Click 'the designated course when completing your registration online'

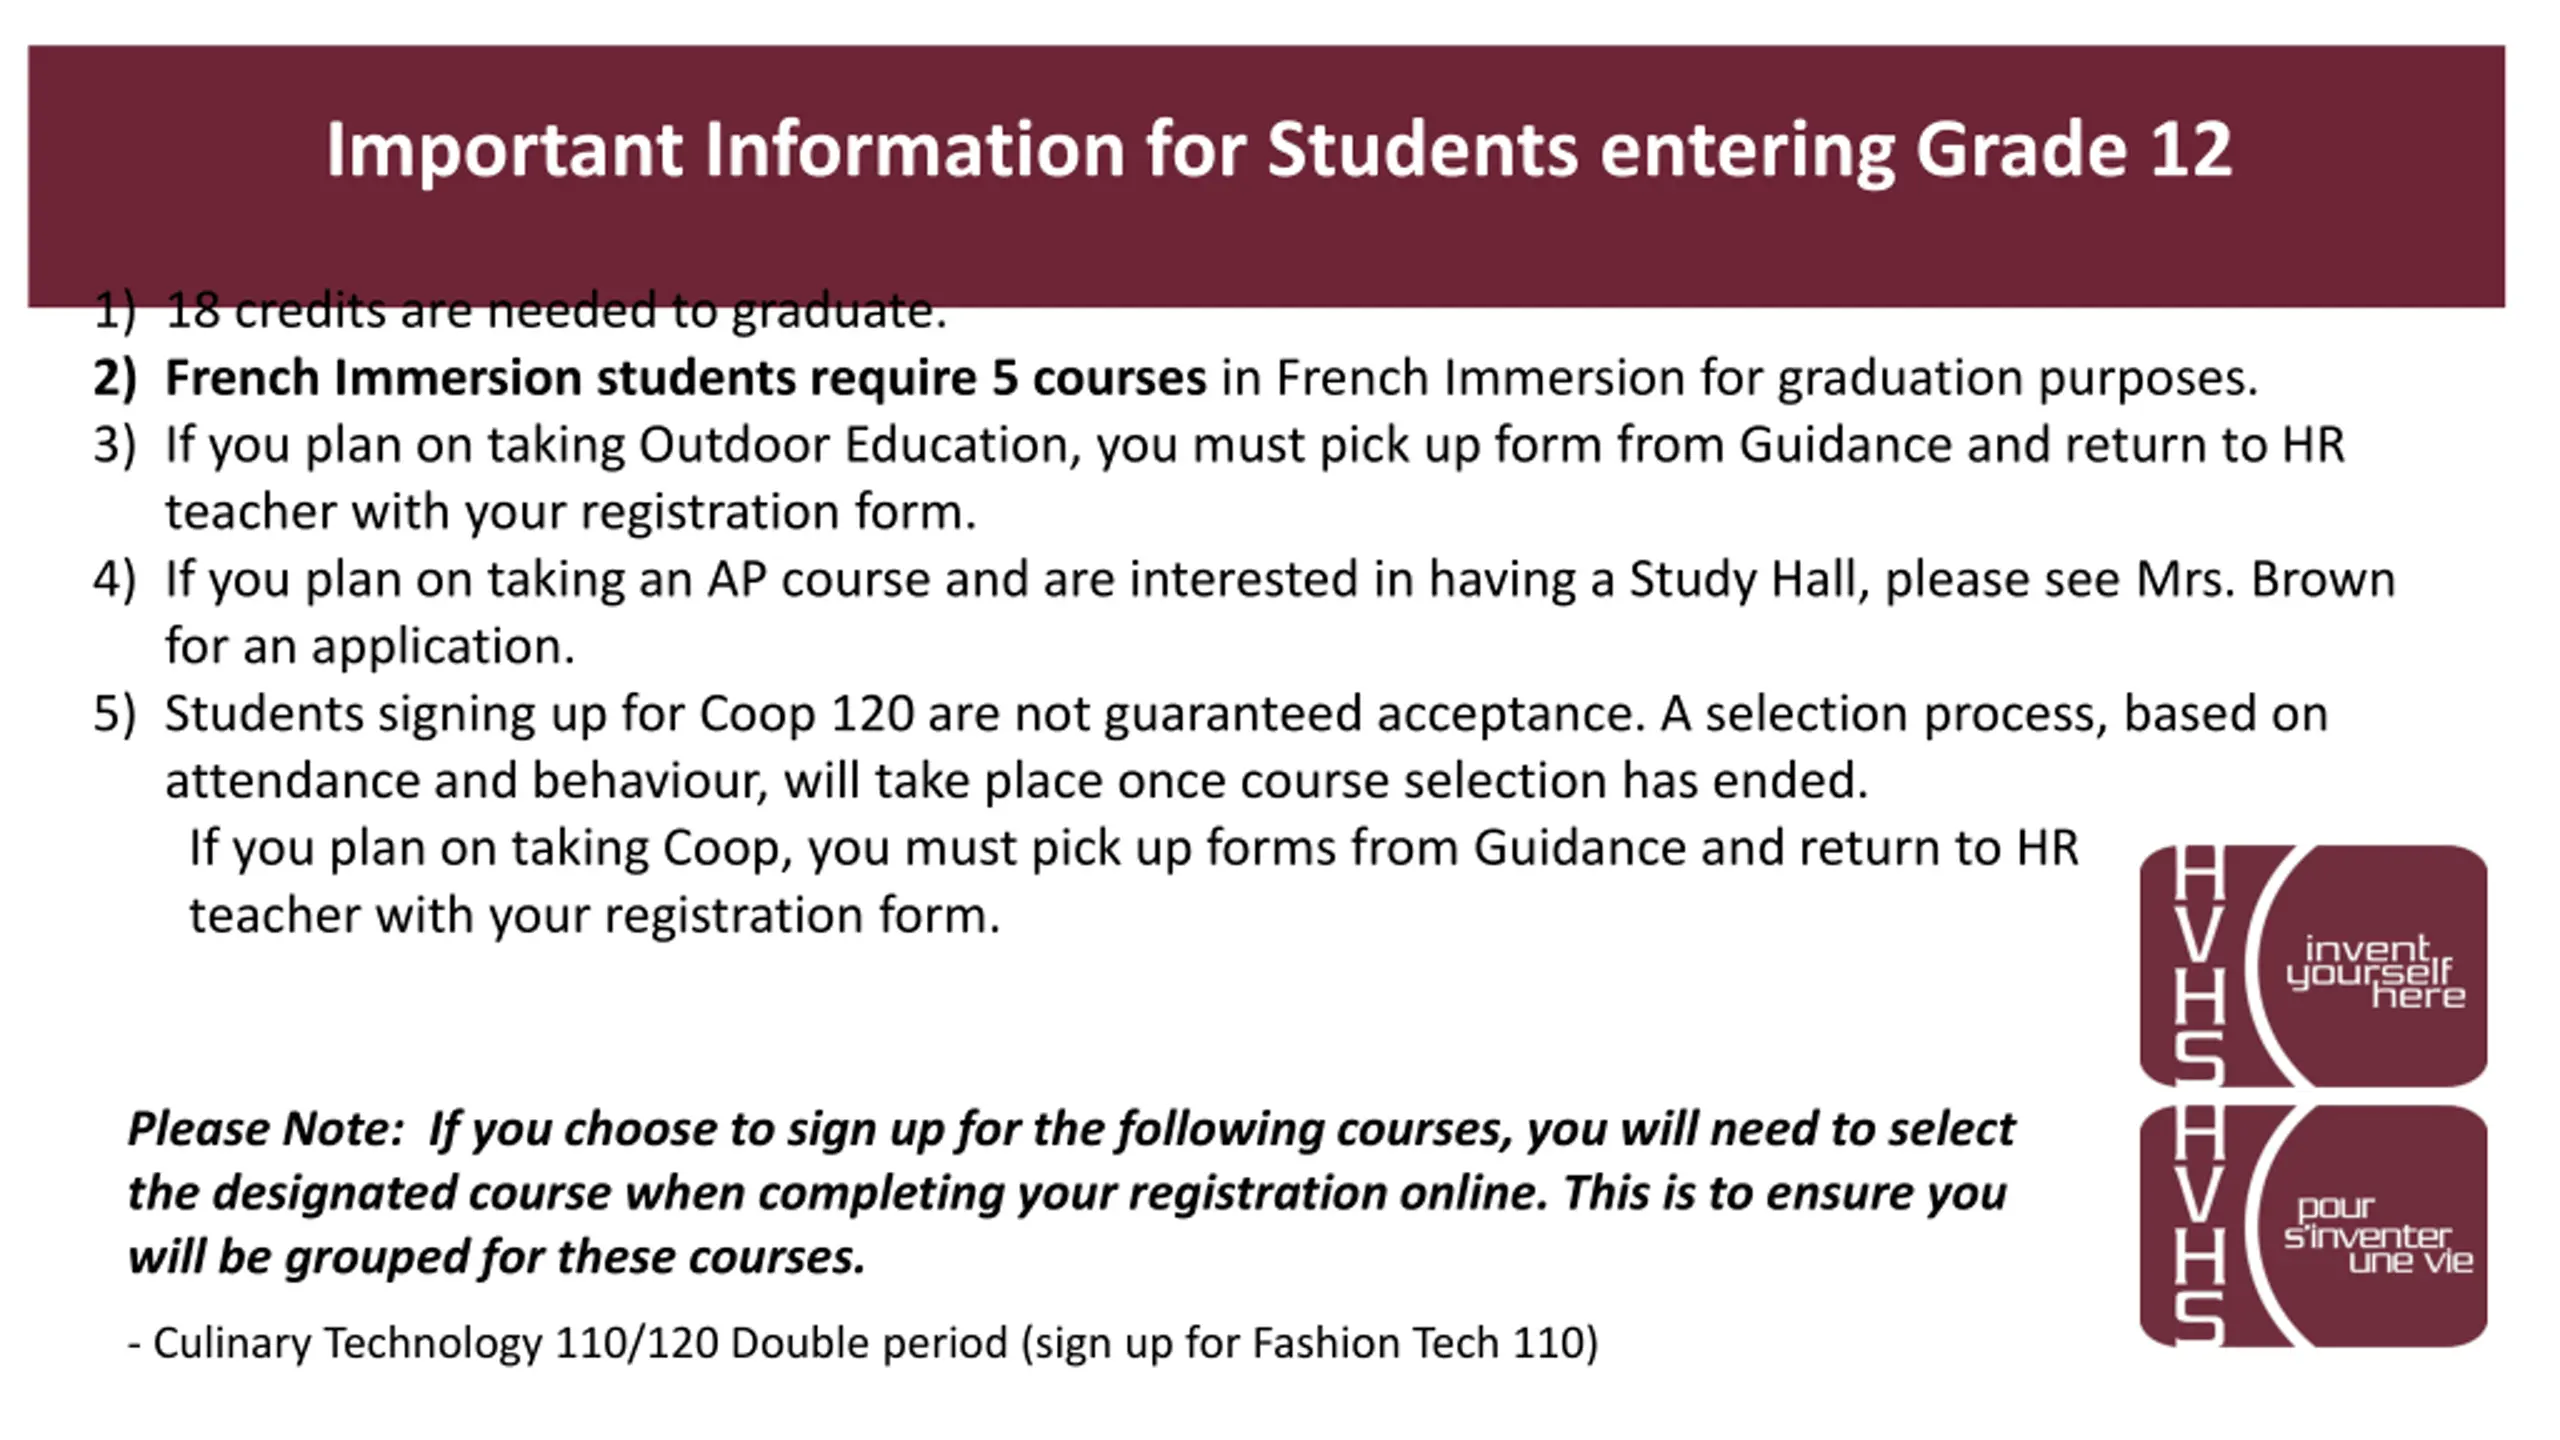837,1193
